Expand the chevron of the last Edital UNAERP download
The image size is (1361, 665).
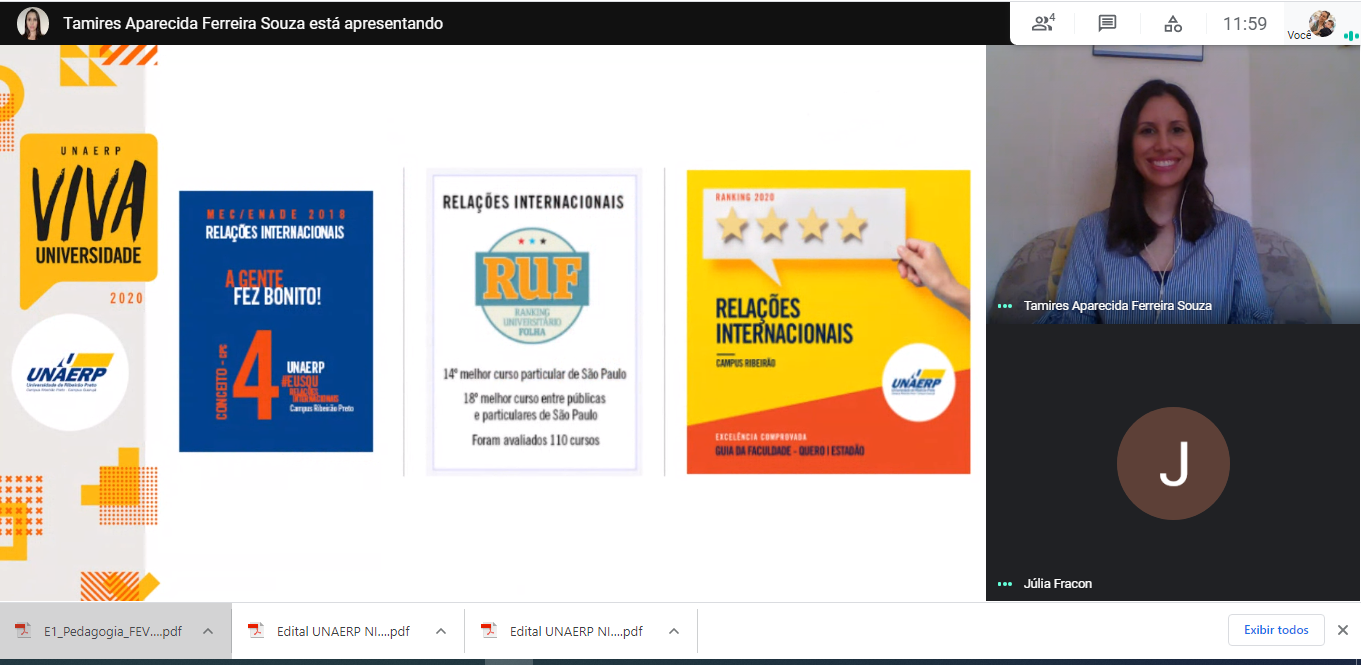coord(674,631)
